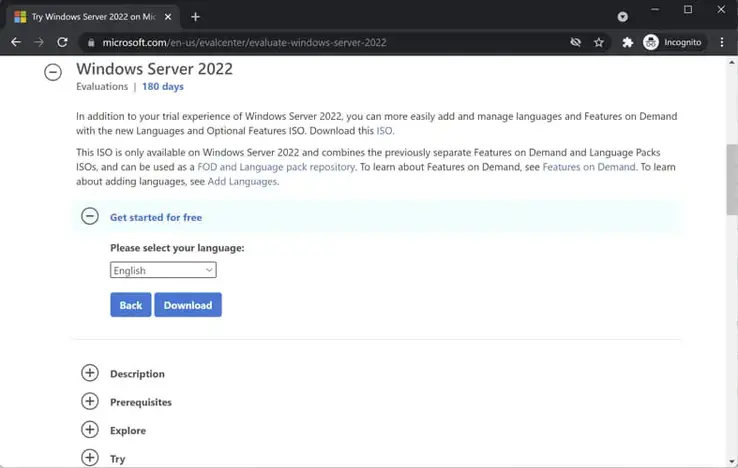Open the ISO download link
Image resolution: width=738 pixels, height=468 pixels.
point(384,131)
